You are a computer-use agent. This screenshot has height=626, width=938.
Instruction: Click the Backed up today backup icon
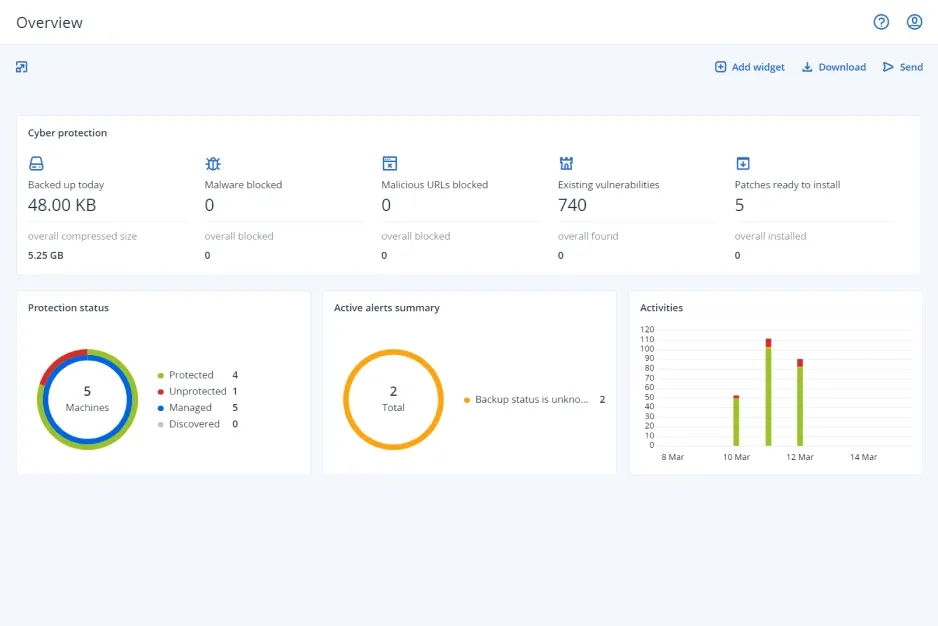(x=36, y=163)
